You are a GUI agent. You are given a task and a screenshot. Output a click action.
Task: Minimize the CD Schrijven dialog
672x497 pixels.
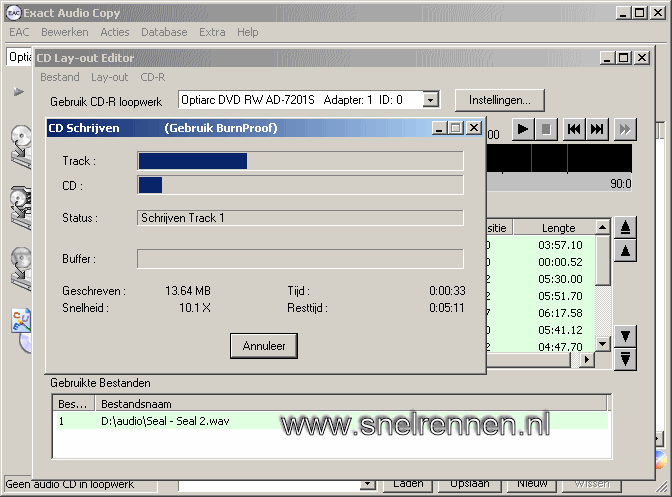pos(439,128)
